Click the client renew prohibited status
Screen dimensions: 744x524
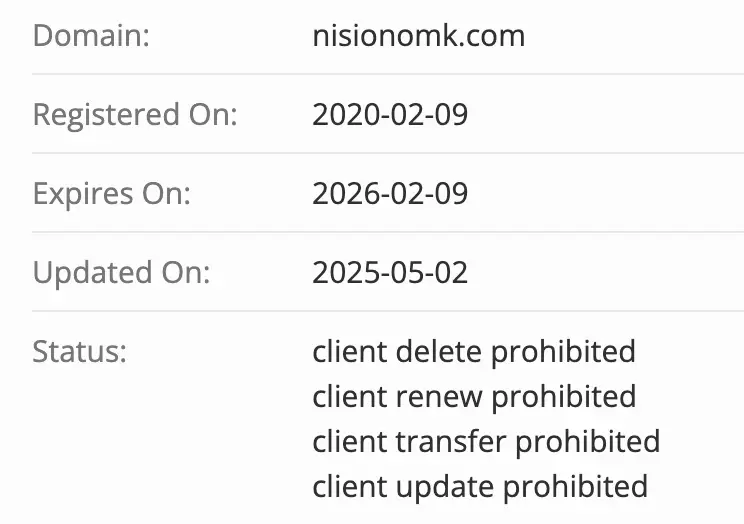tap(474, 396)
